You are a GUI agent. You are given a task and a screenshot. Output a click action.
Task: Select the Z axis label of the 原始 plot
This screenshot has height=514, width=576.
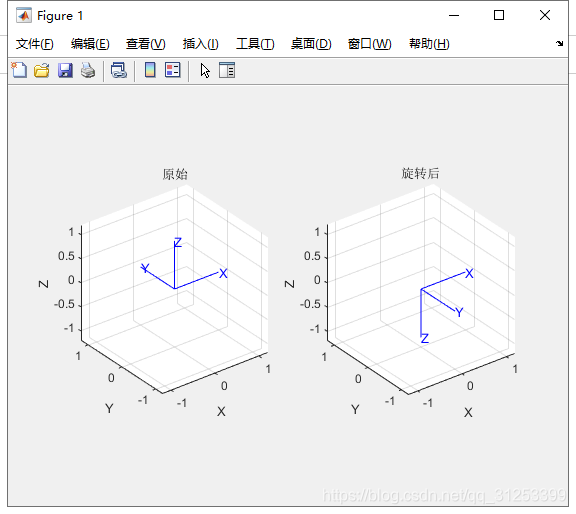point(43,284)
